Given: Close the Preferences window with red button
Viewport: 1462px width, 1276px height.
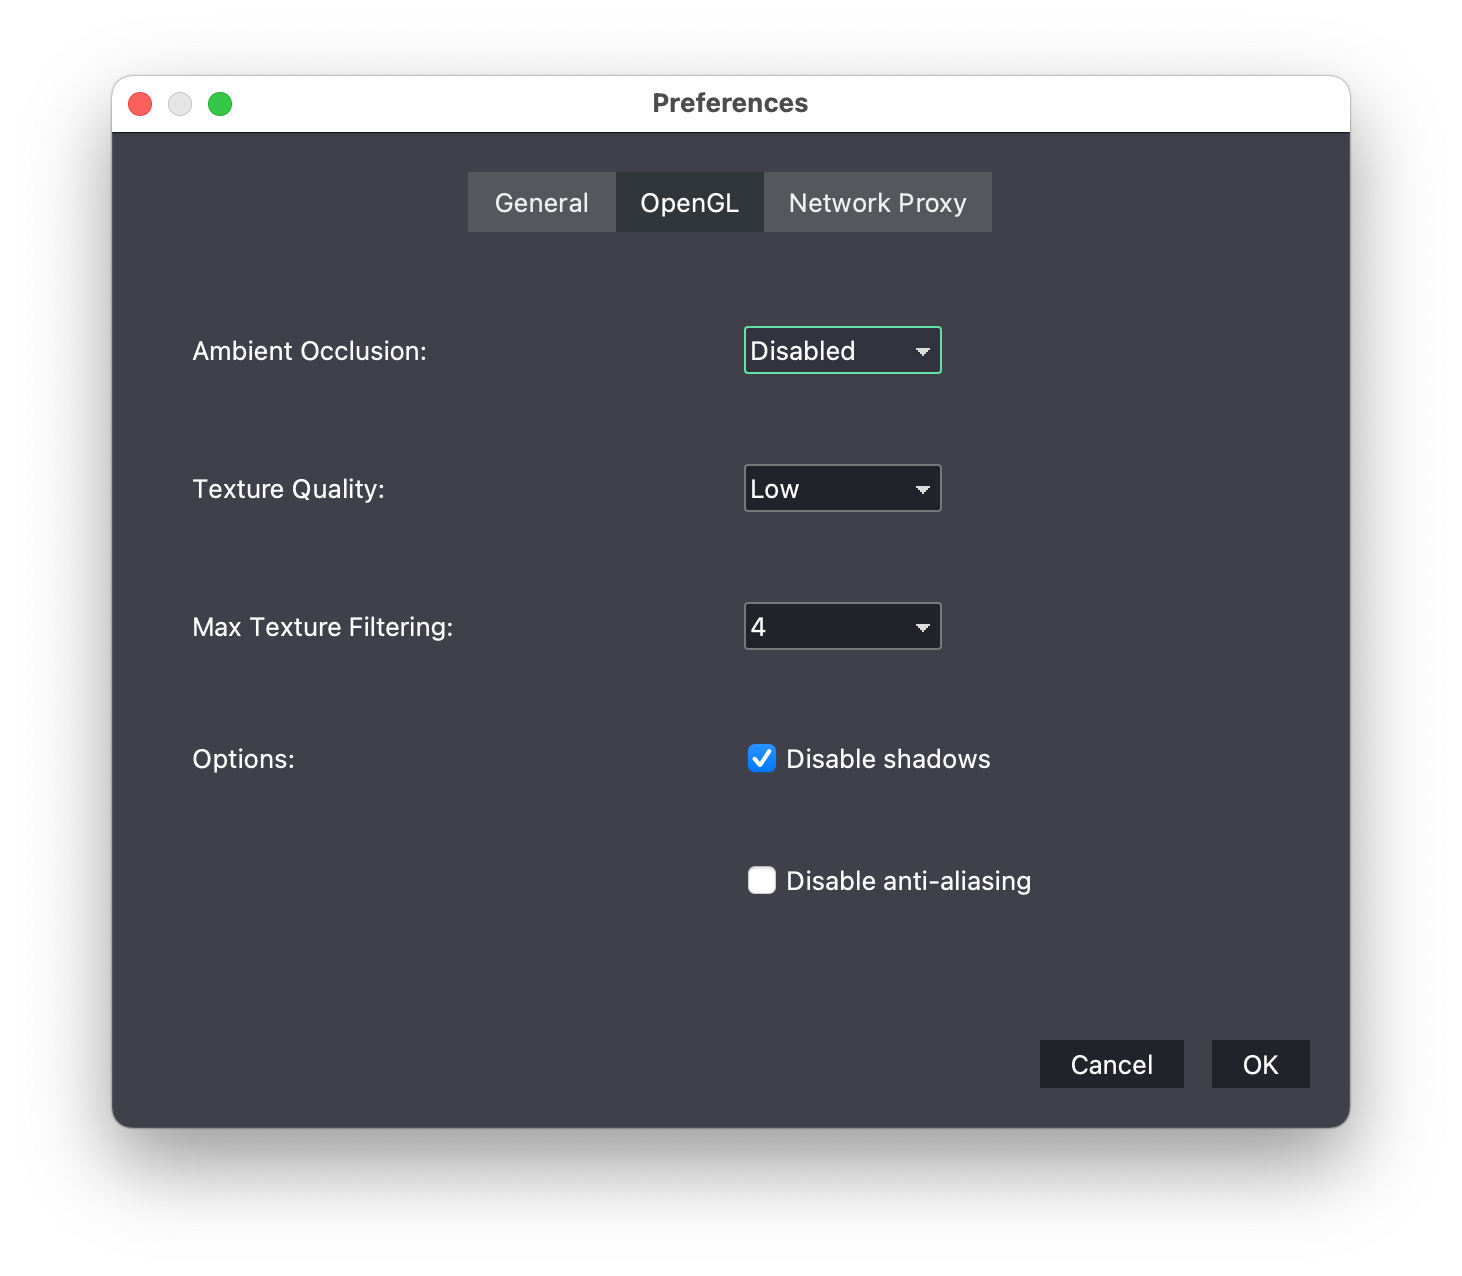Looking at the screenshot, I should point(140,104).
